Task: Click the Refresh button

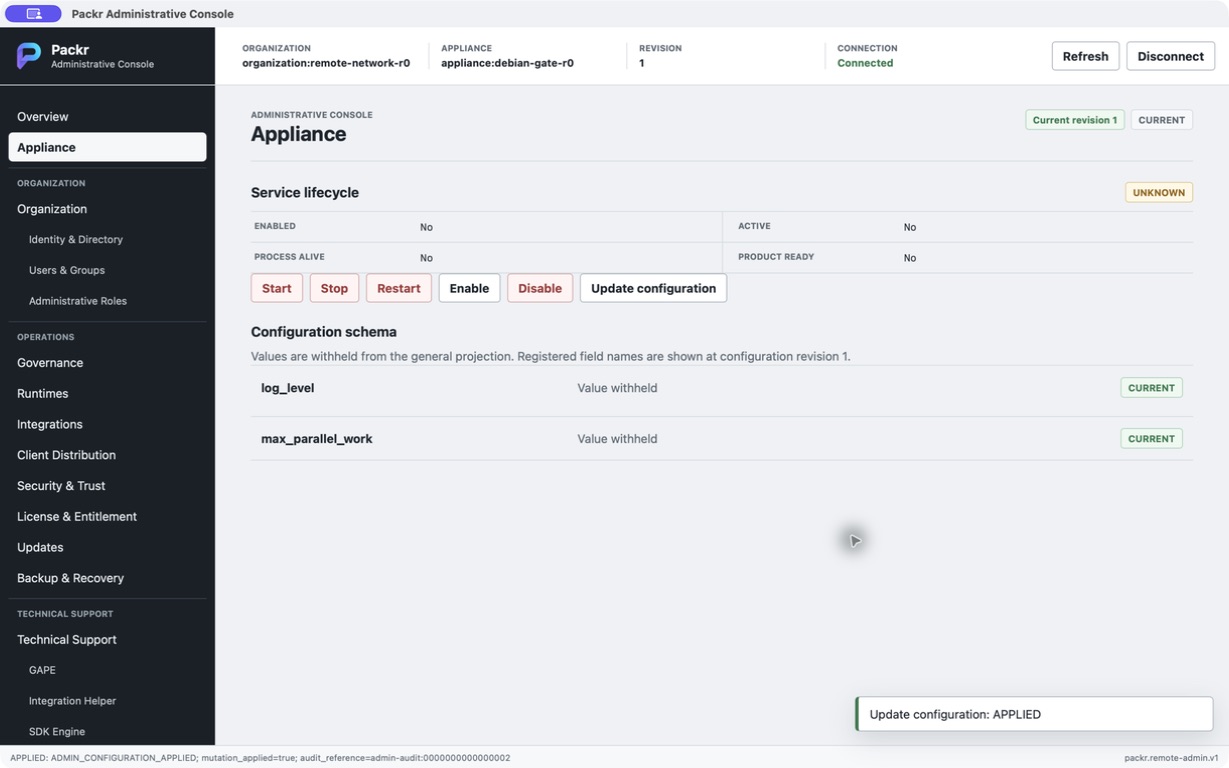Action: point(1085,56)
